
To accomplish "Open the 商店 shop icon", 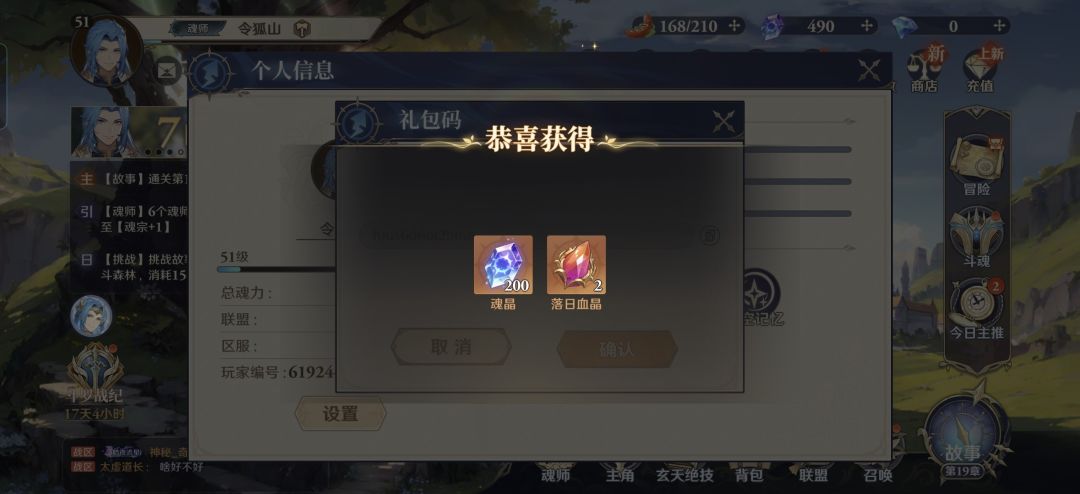I will 925,69.
